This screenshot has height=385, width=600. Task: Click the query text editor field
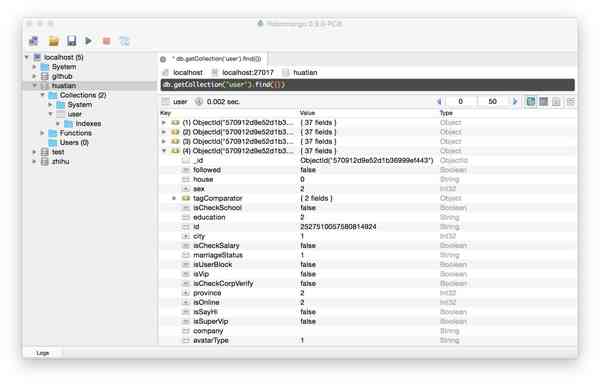click(367, 85)
